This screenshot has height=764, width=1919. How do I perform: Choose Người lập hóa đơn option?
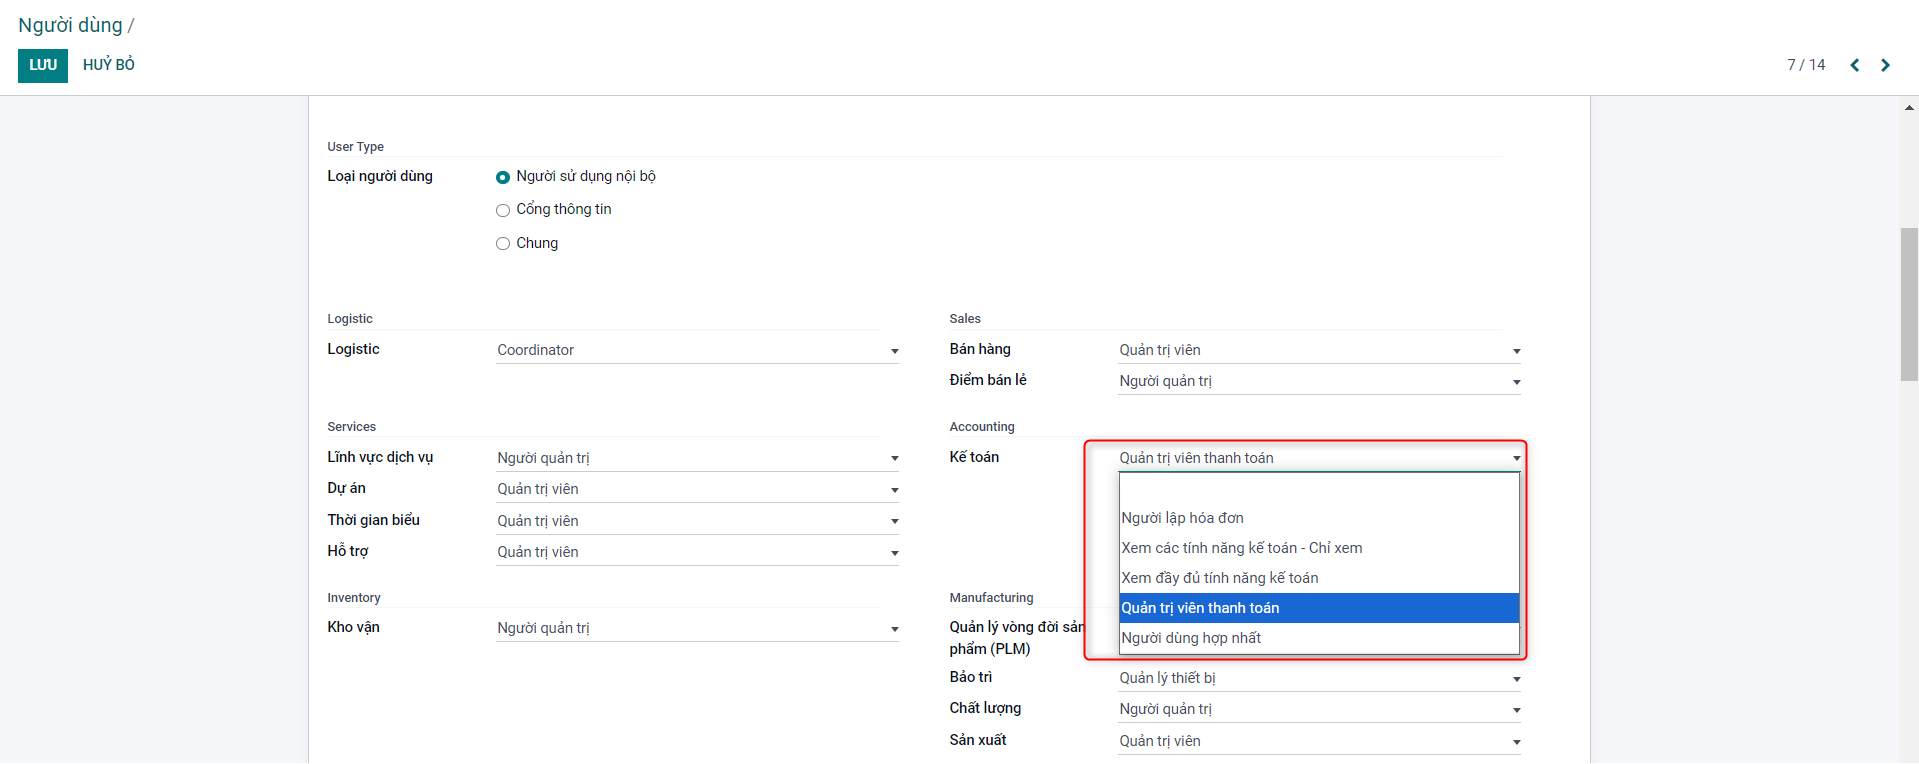(1182, 518)
